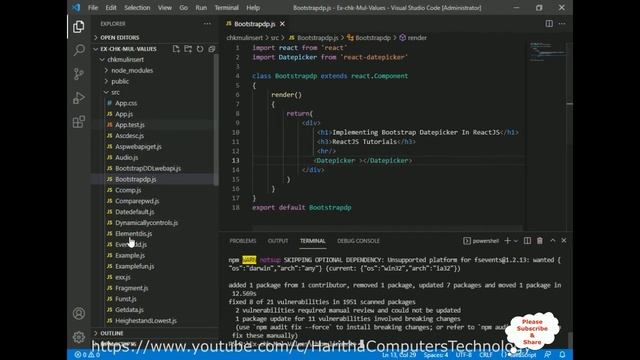This screenshot has width=640, height=360.
Task: Open the Accounts menu icon
Action: pyautogui.click(x=79, y=313)
